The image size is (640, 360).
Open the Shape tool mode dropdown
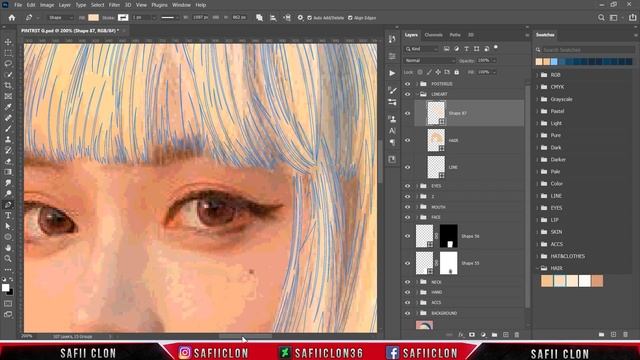61,18
